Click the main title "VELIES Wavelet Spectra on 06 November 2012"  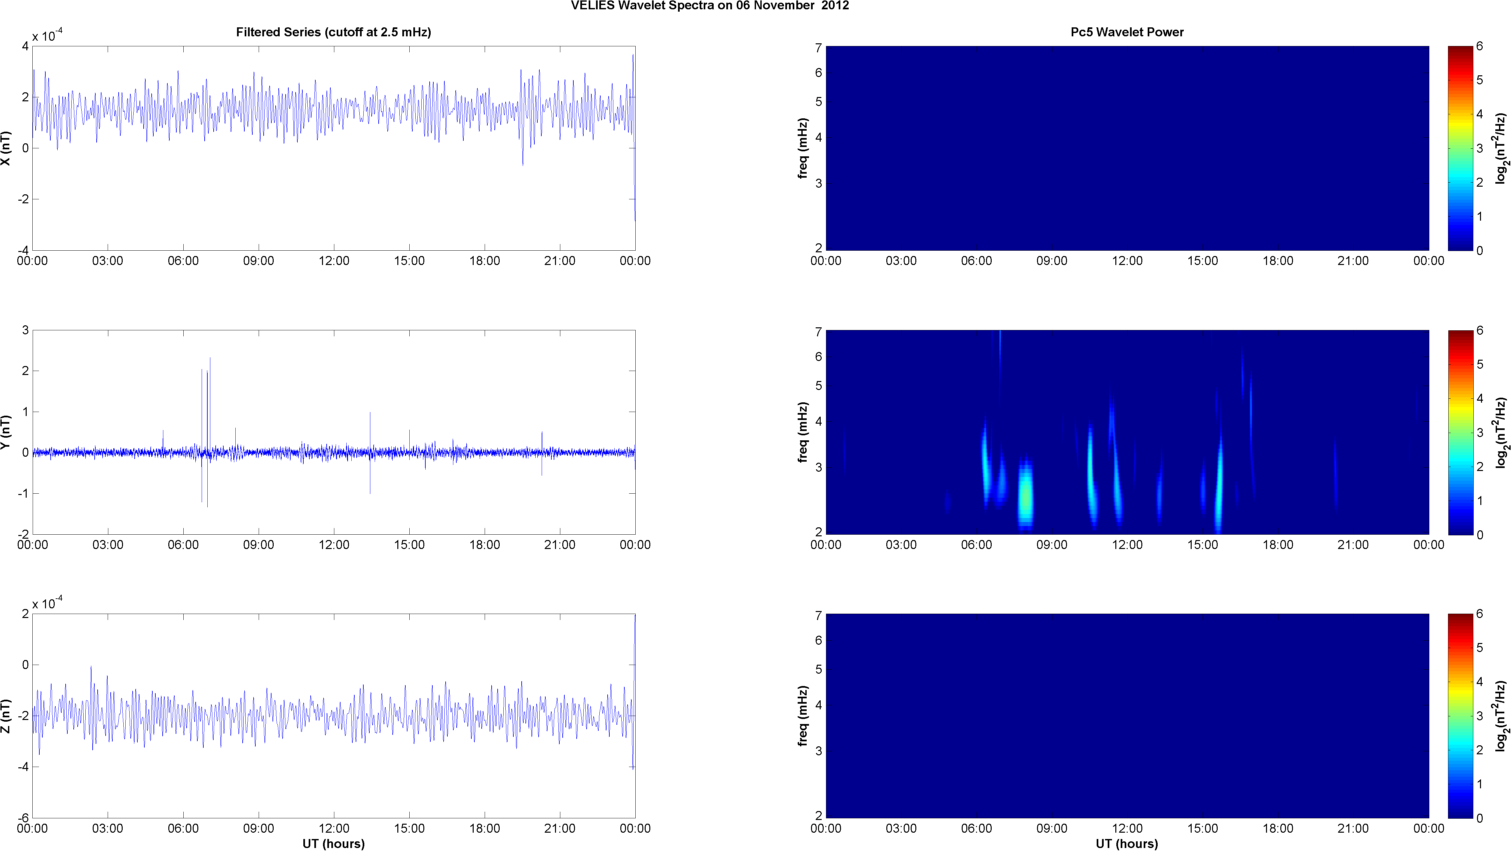tap(710, 6)
